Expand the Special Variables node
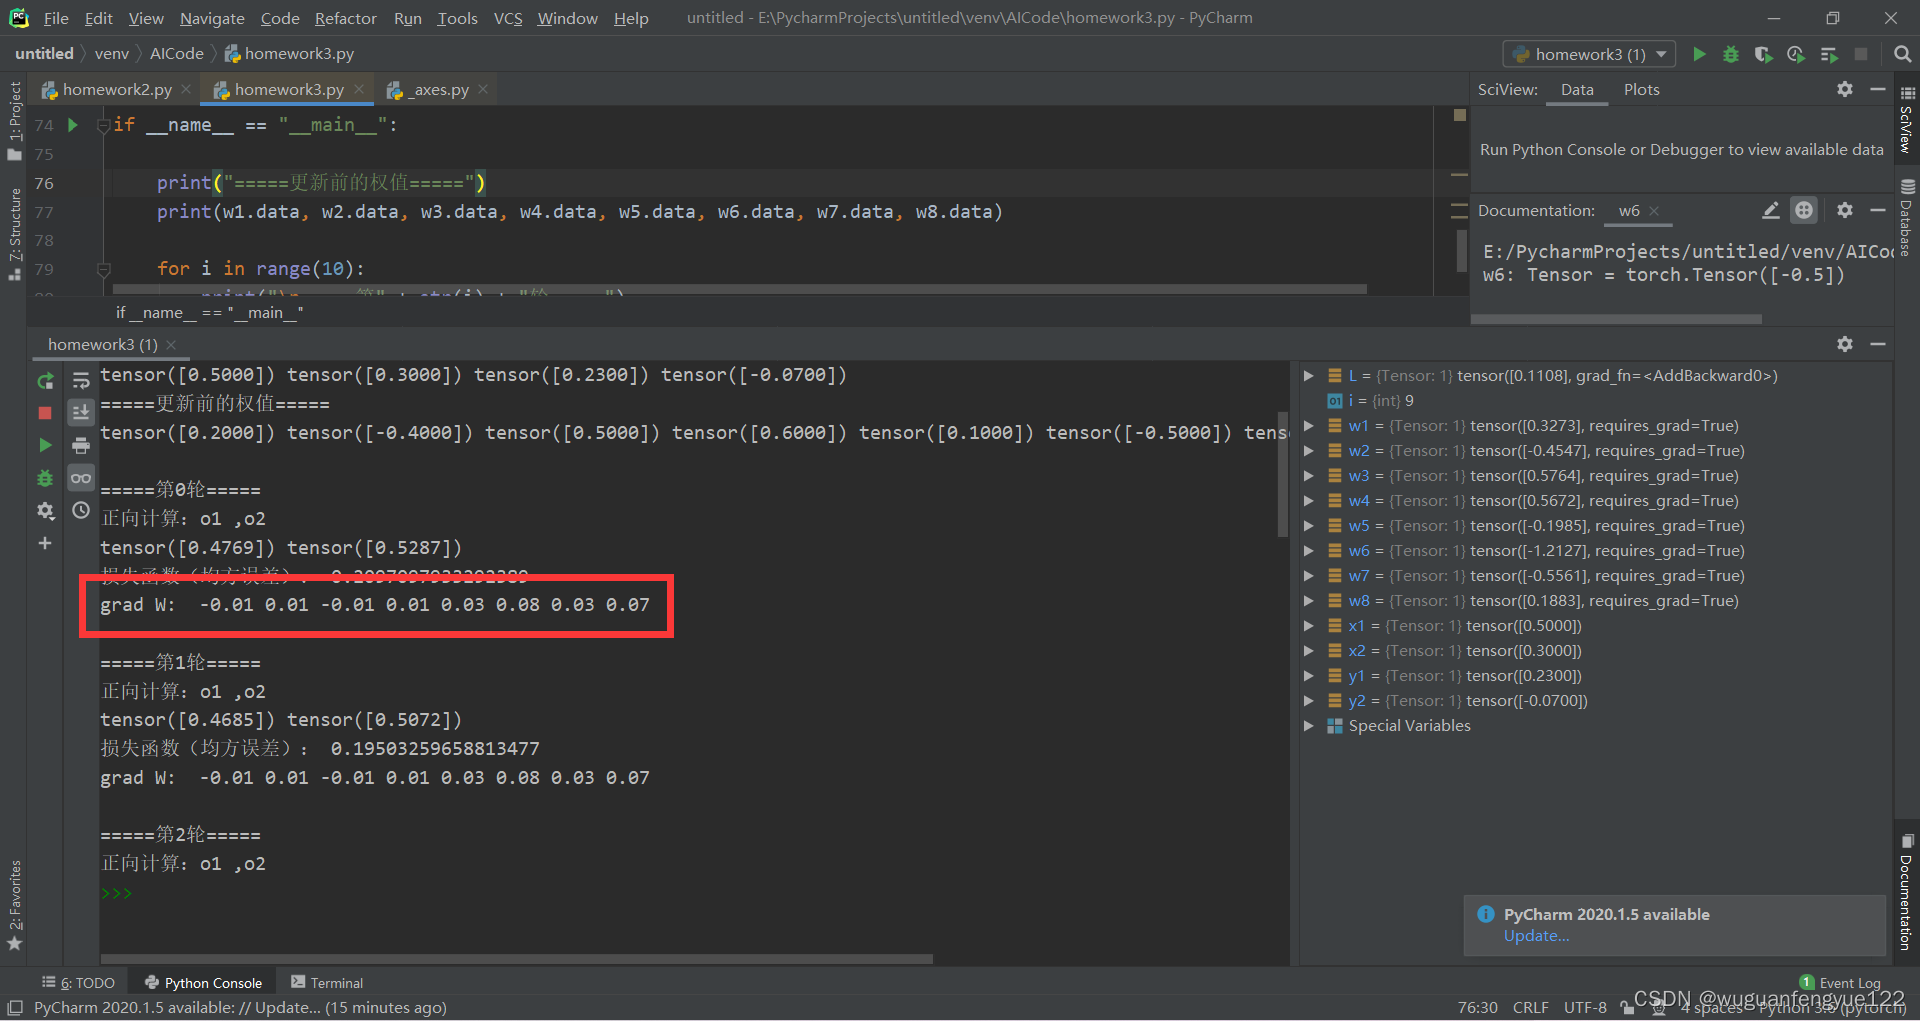Screen dimensions: 1920x1021 pos(1308,726)
